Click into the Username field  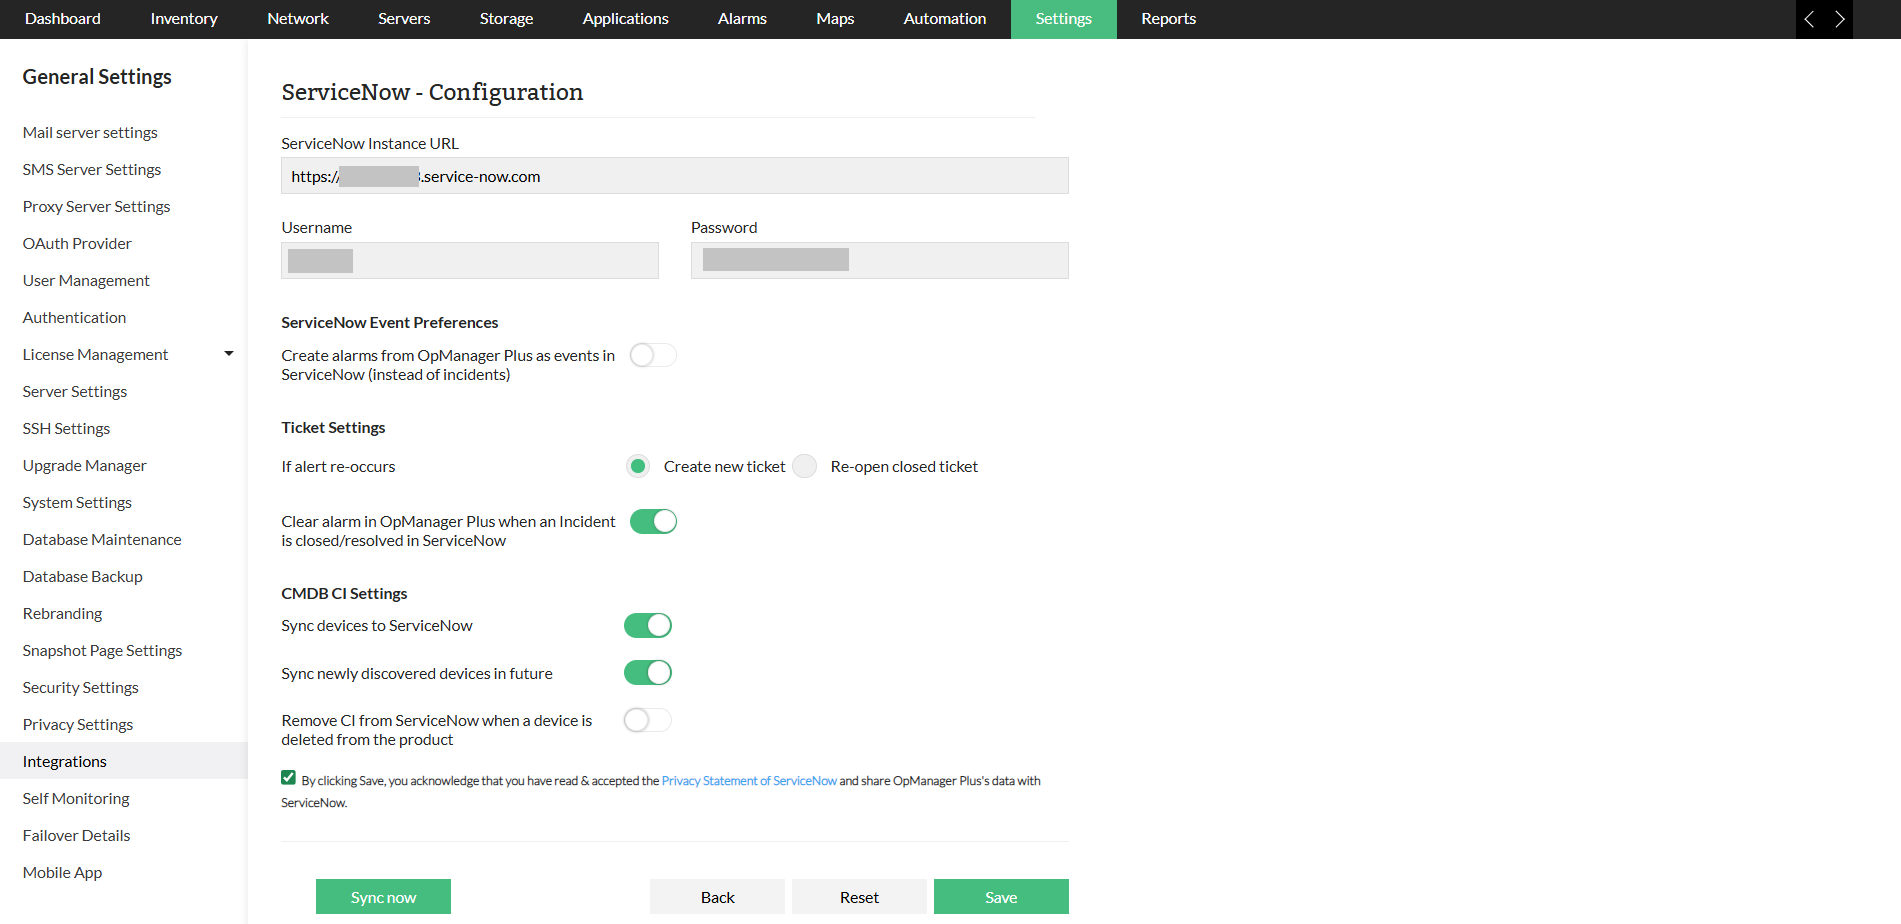(x=470, y=260)
